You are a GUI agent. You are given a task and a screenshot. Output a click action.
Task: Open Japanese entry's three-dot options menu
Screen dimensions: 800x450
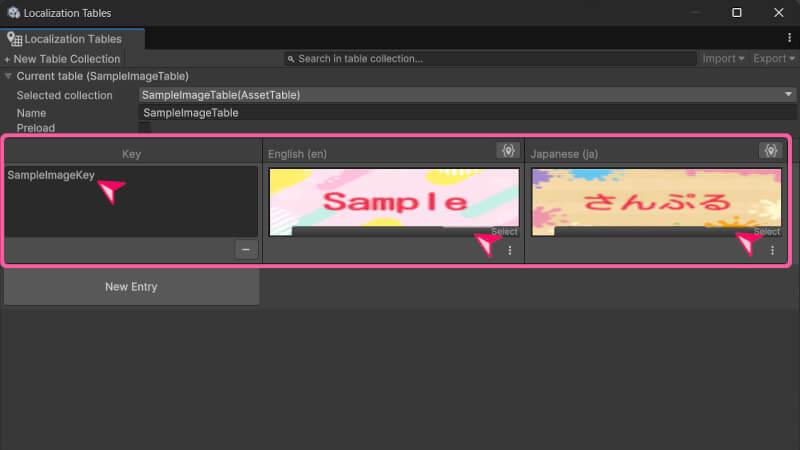click(771, 250)
